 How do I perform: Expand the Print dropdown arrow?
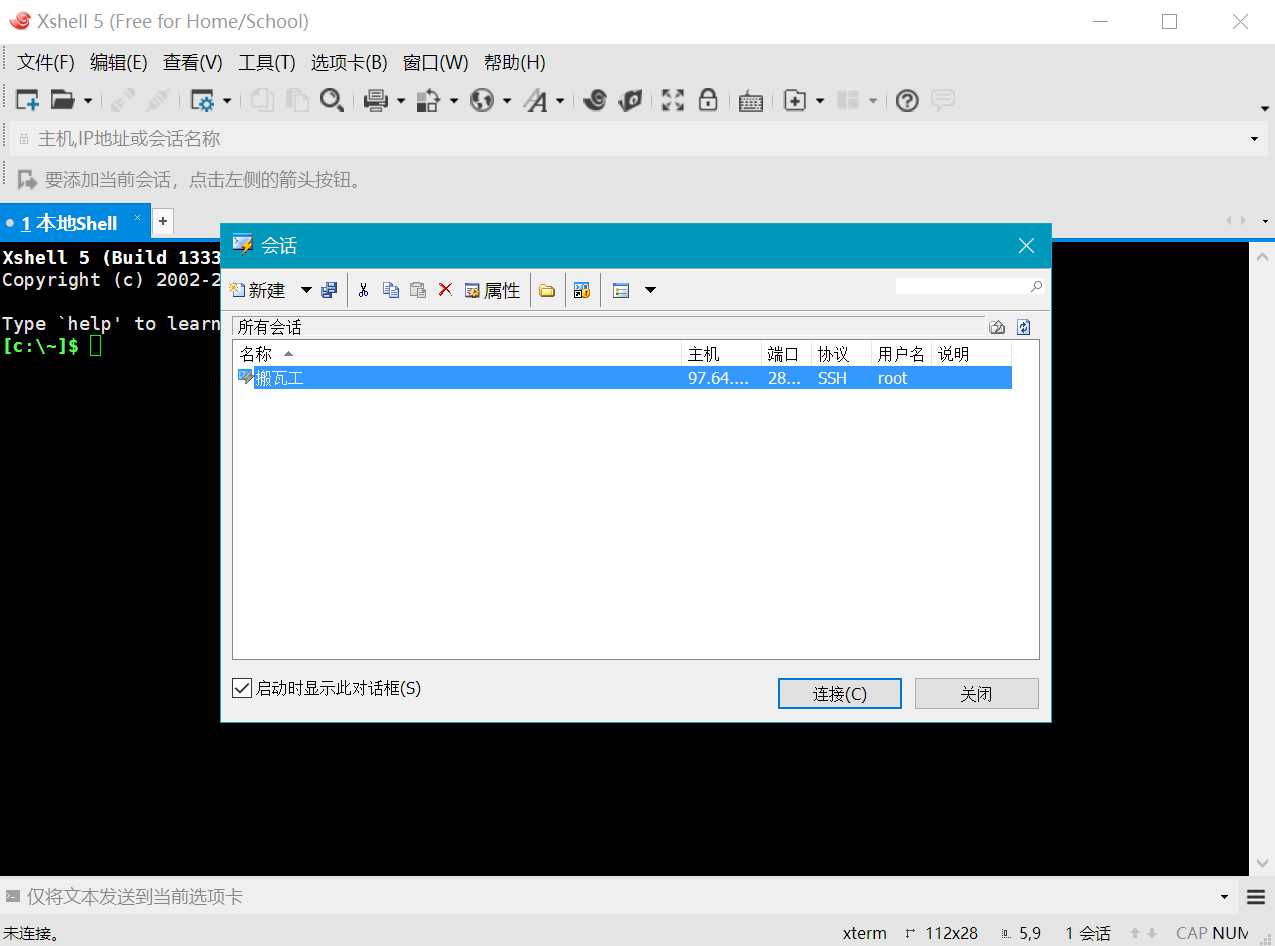401,100
